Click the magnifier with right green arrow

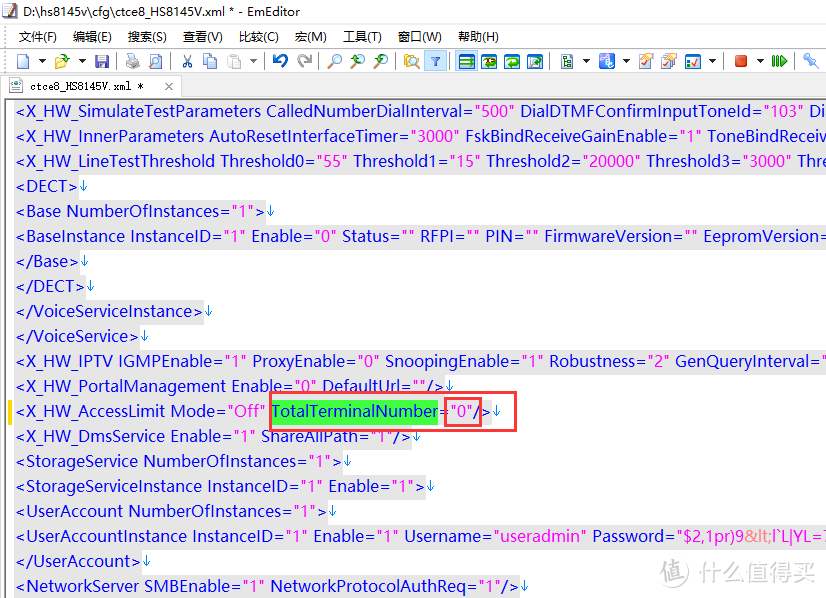click(x=381, y=61)
